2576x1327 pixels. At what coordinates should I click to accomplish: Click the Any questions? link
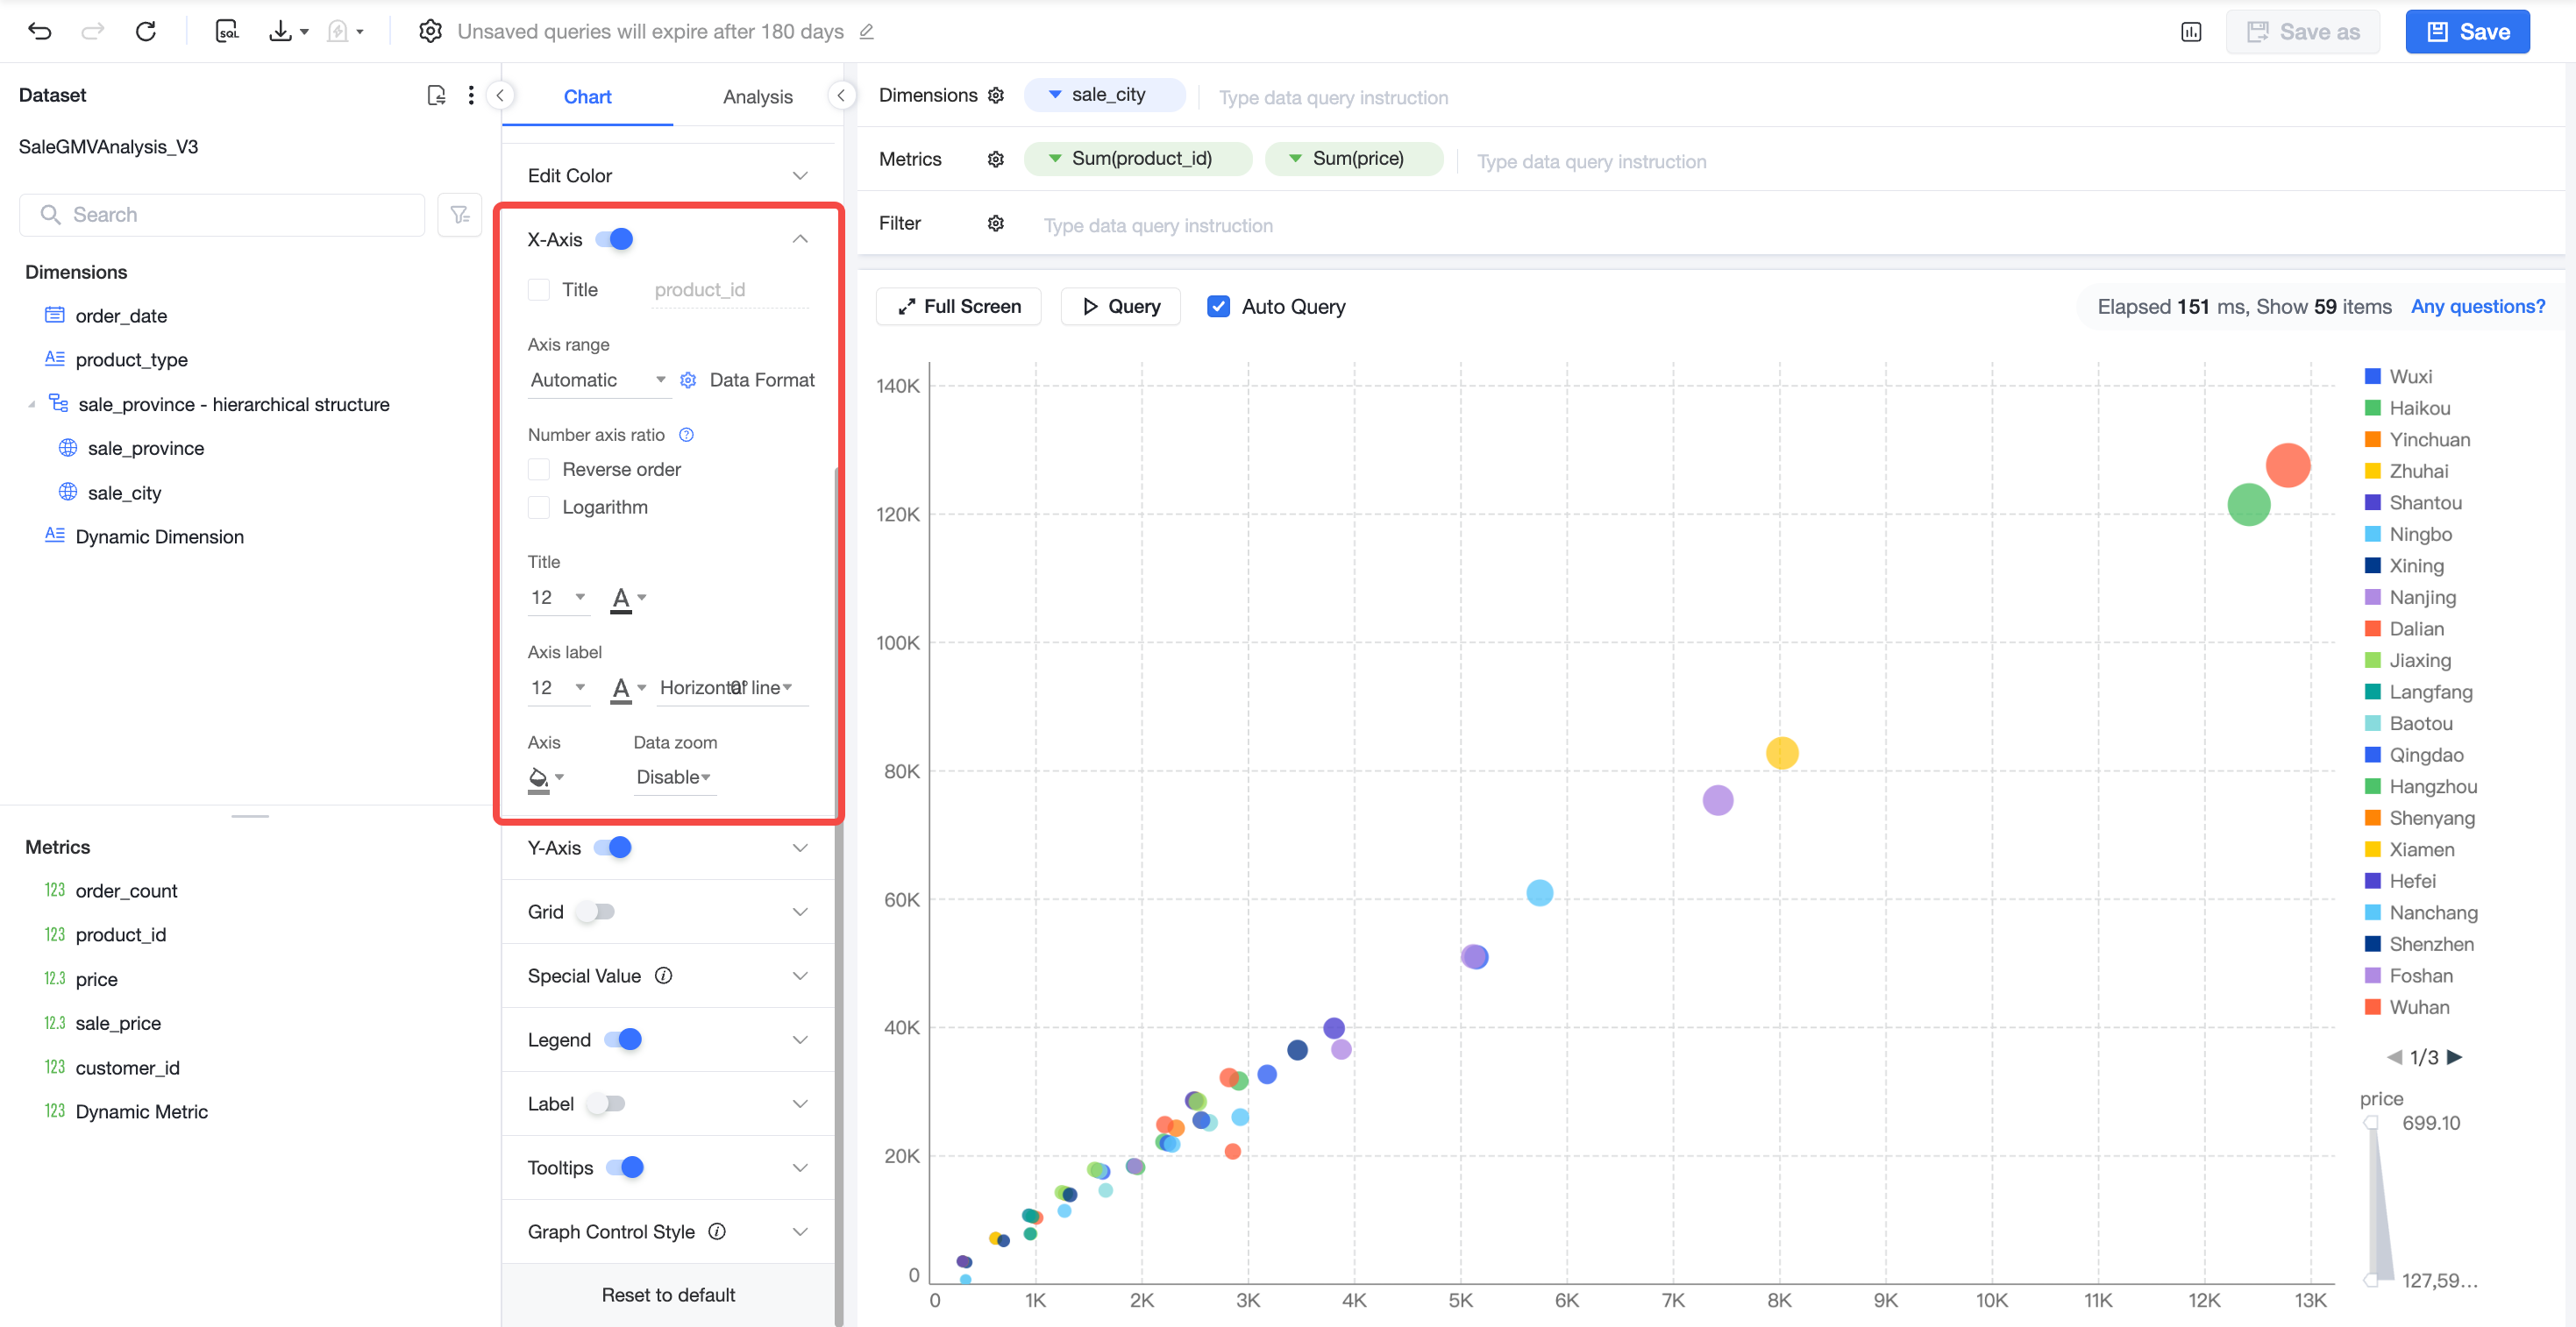point(2477,306)
